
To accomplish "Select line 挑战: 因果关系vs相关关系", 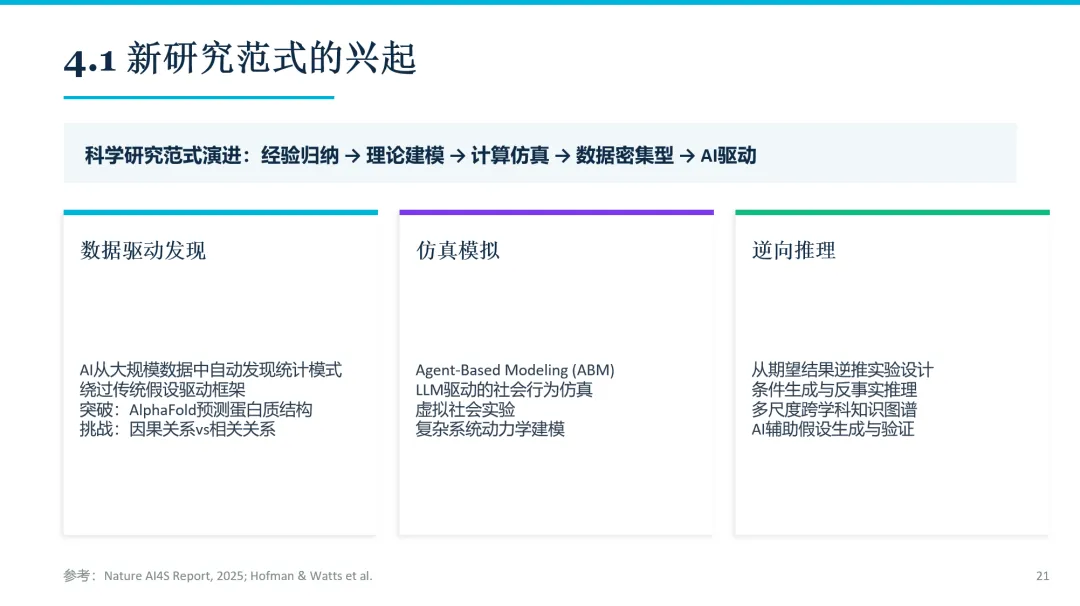I will (178, 430).
